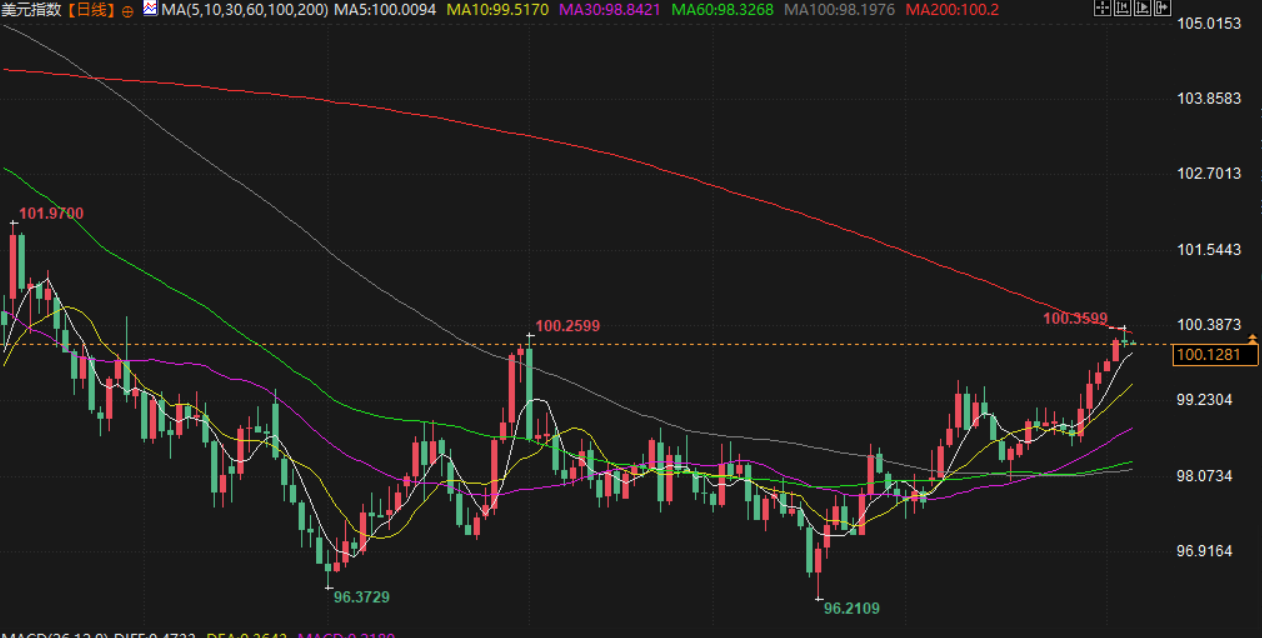Click the MA200:100.2 value label
The height and width of the screenshot is (638, 1262).
tap(953, 10)
